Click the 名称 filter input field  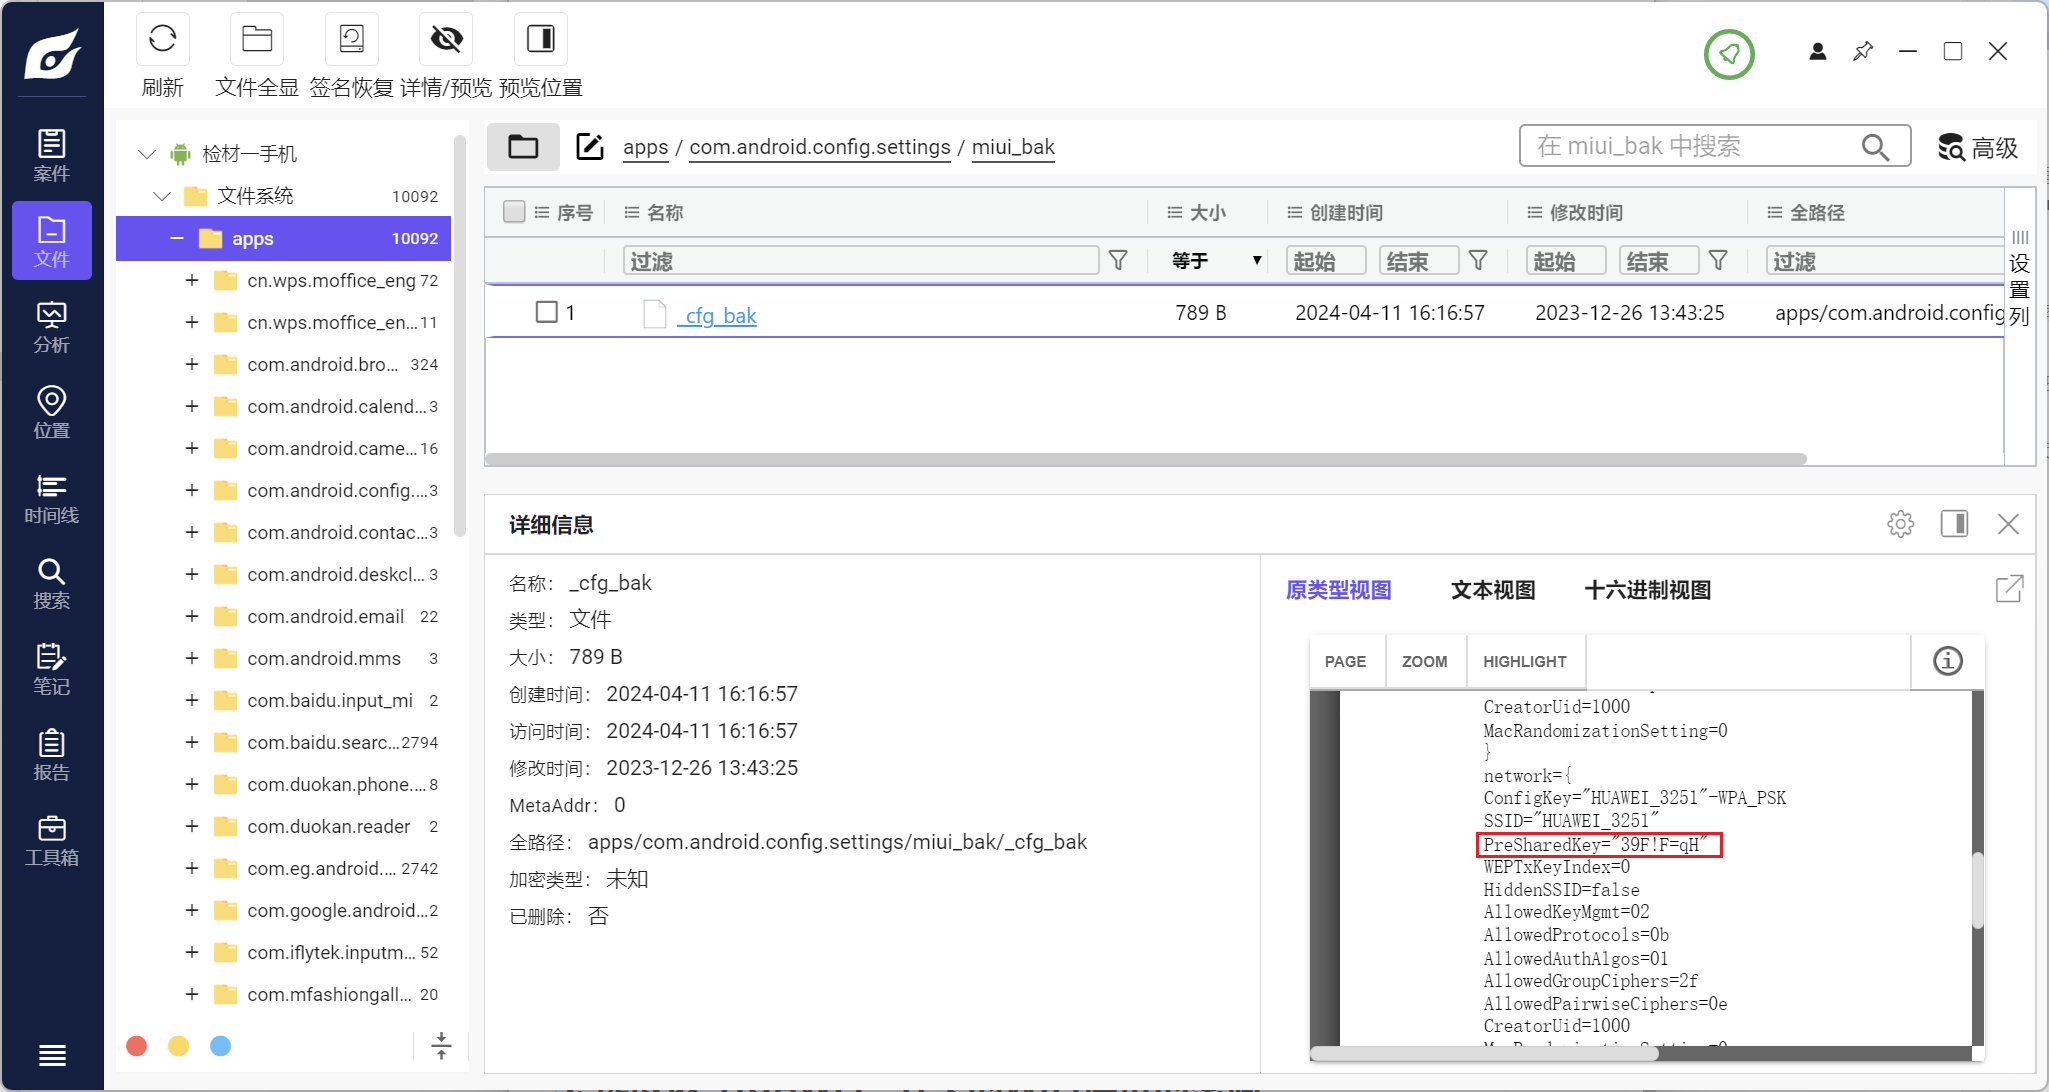point(861,261)
